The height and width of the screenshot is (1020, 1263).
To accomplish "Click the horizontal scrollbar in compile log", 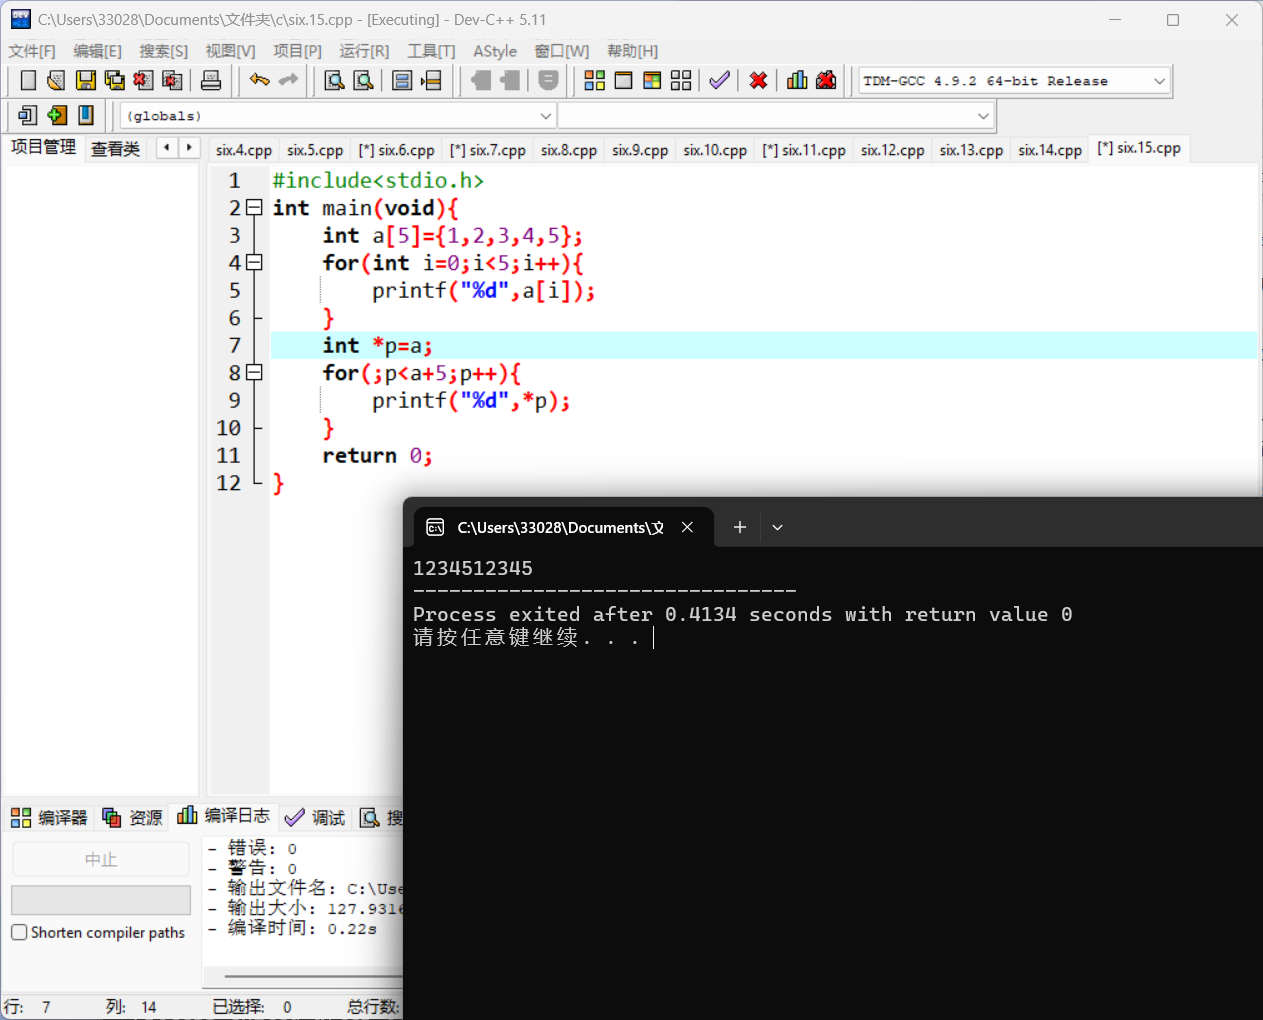I will 313,976.
